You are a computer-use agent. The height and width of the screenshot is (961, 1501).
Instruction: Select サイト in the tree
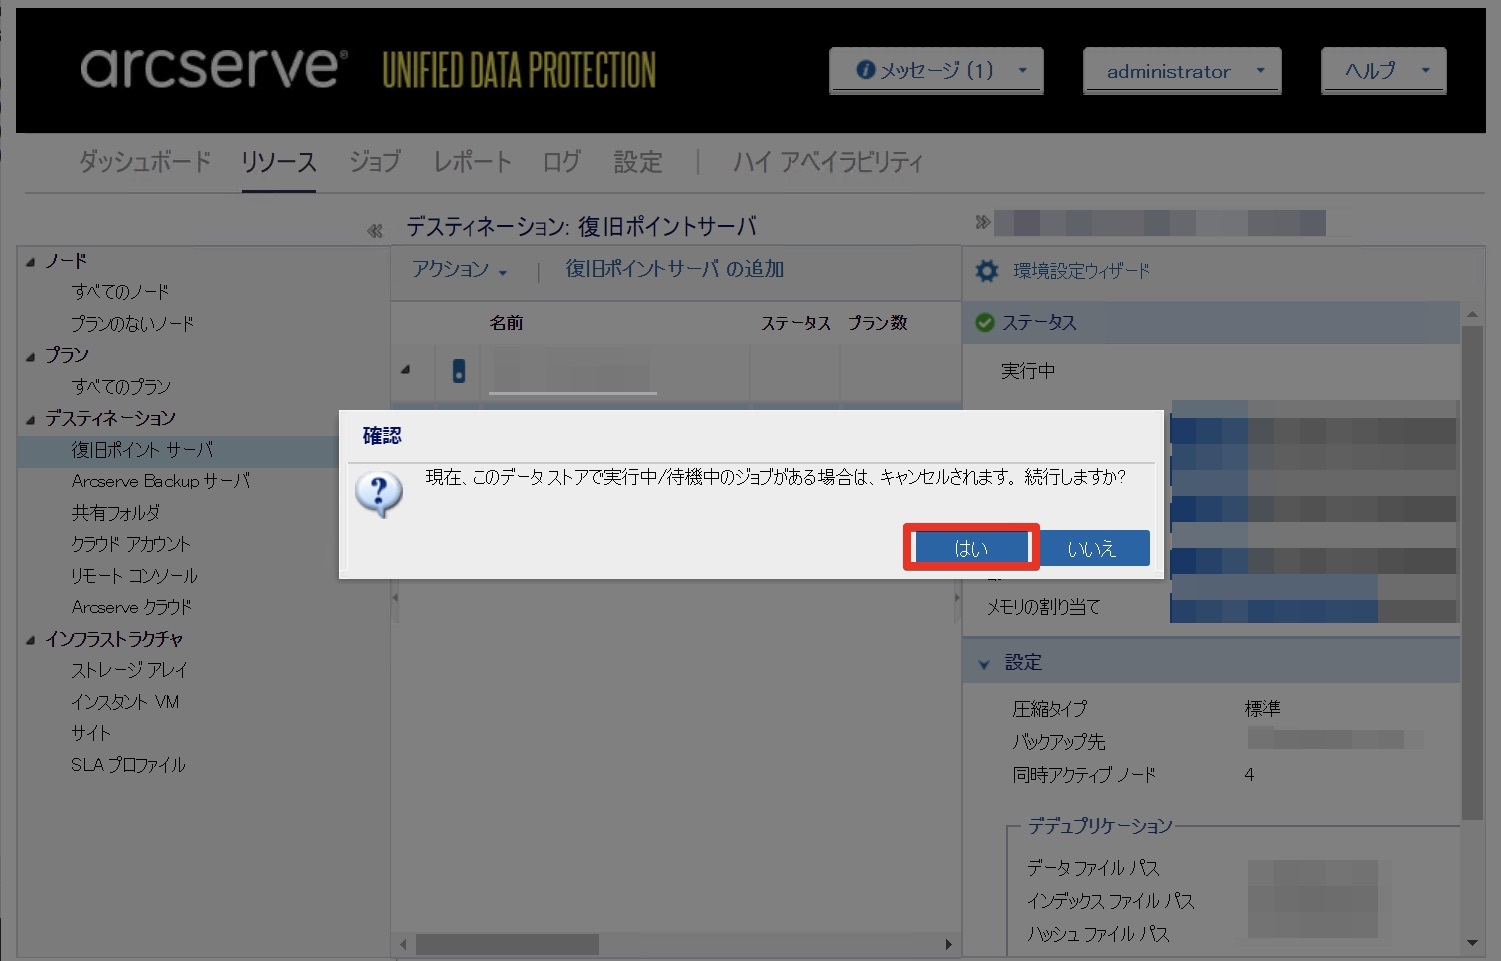91,733
